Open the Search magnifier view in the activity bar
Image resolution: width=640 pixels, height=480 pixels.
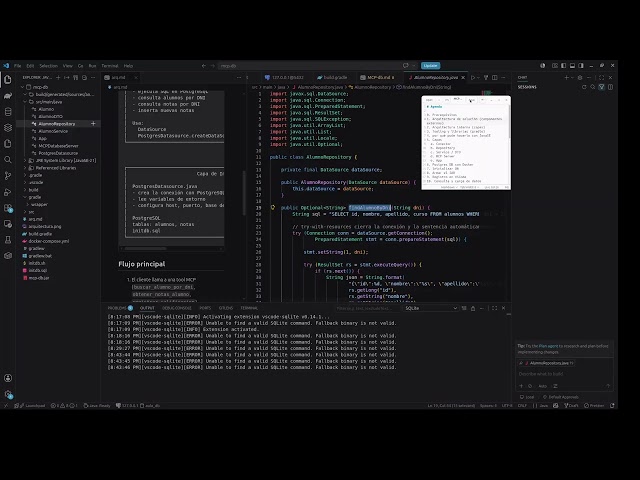[x=8, y=160]
